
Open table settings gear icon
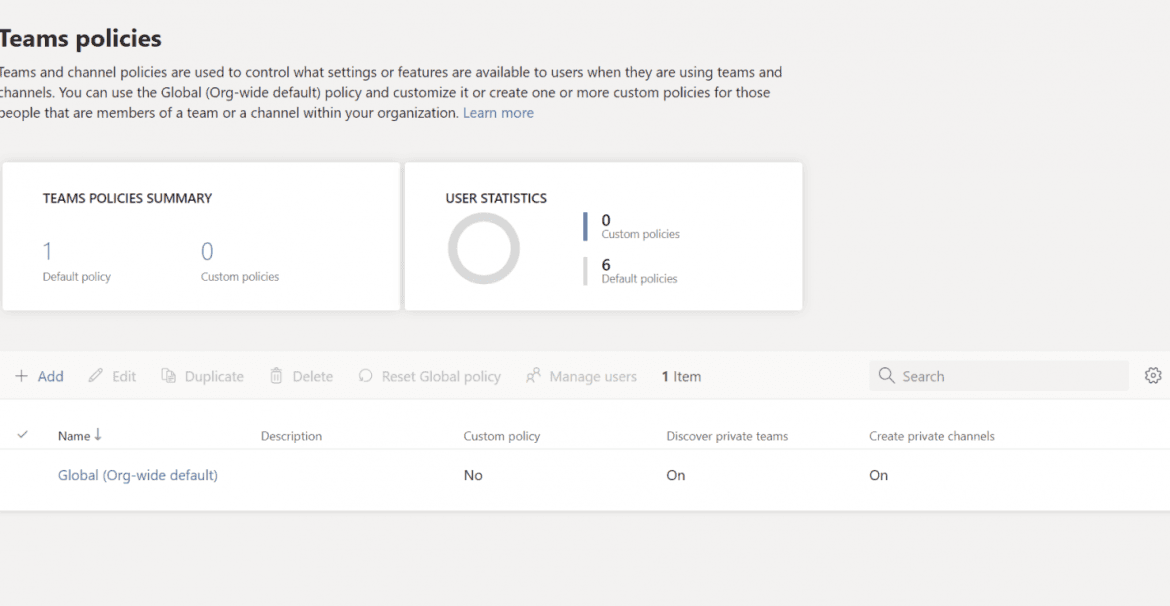(x=1153, y=375)
